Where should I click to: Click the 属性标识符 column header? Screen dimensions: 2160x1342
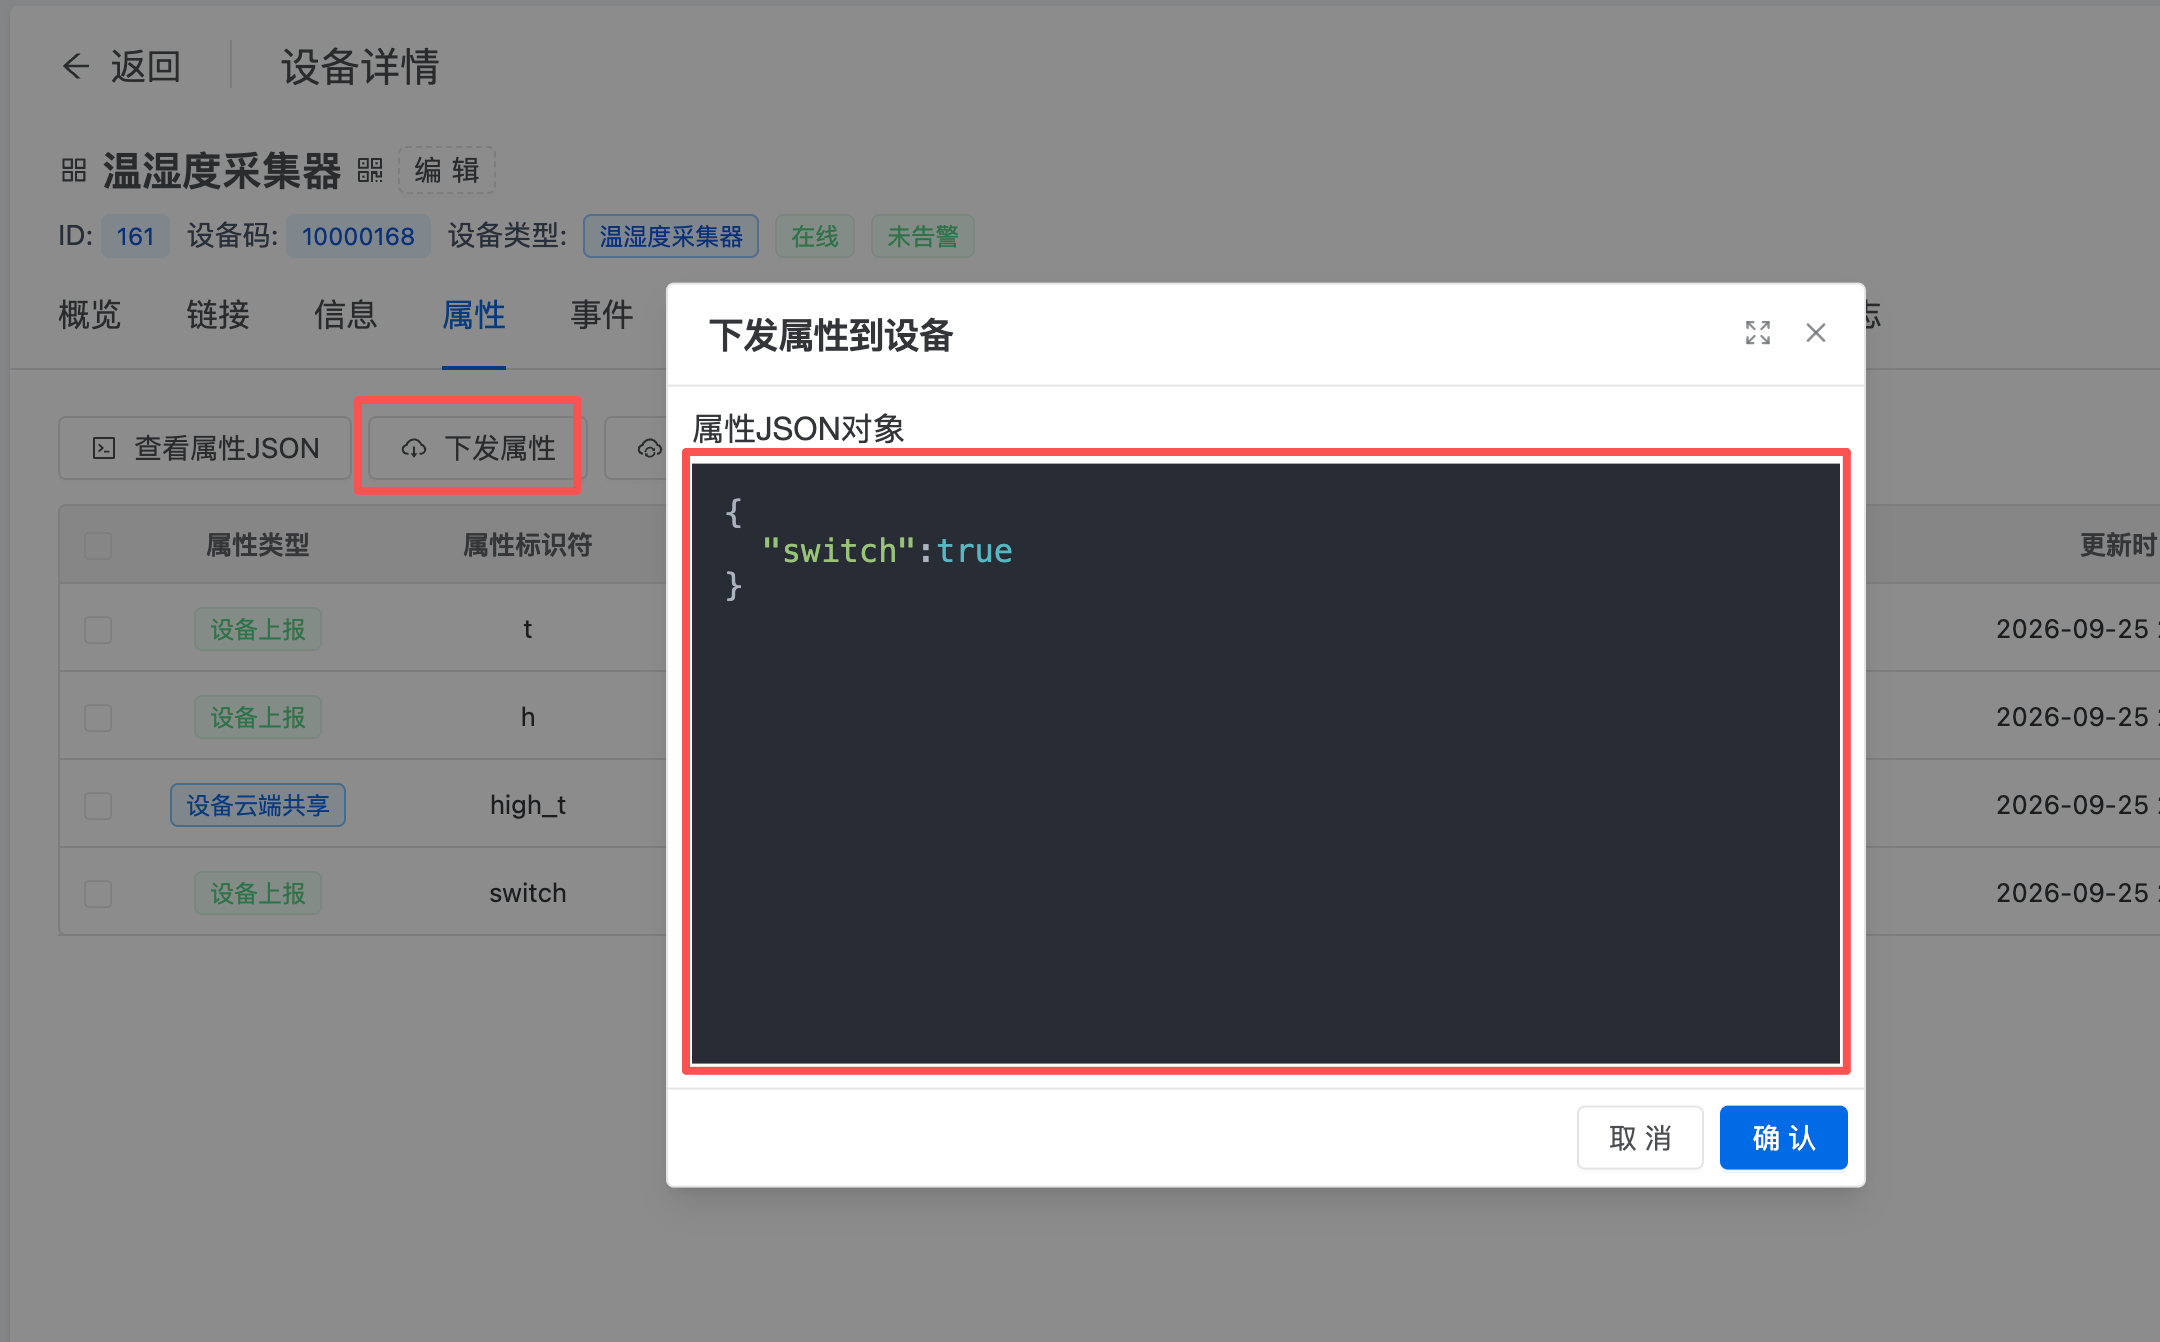pyautogui.click(x=528, y=545)
